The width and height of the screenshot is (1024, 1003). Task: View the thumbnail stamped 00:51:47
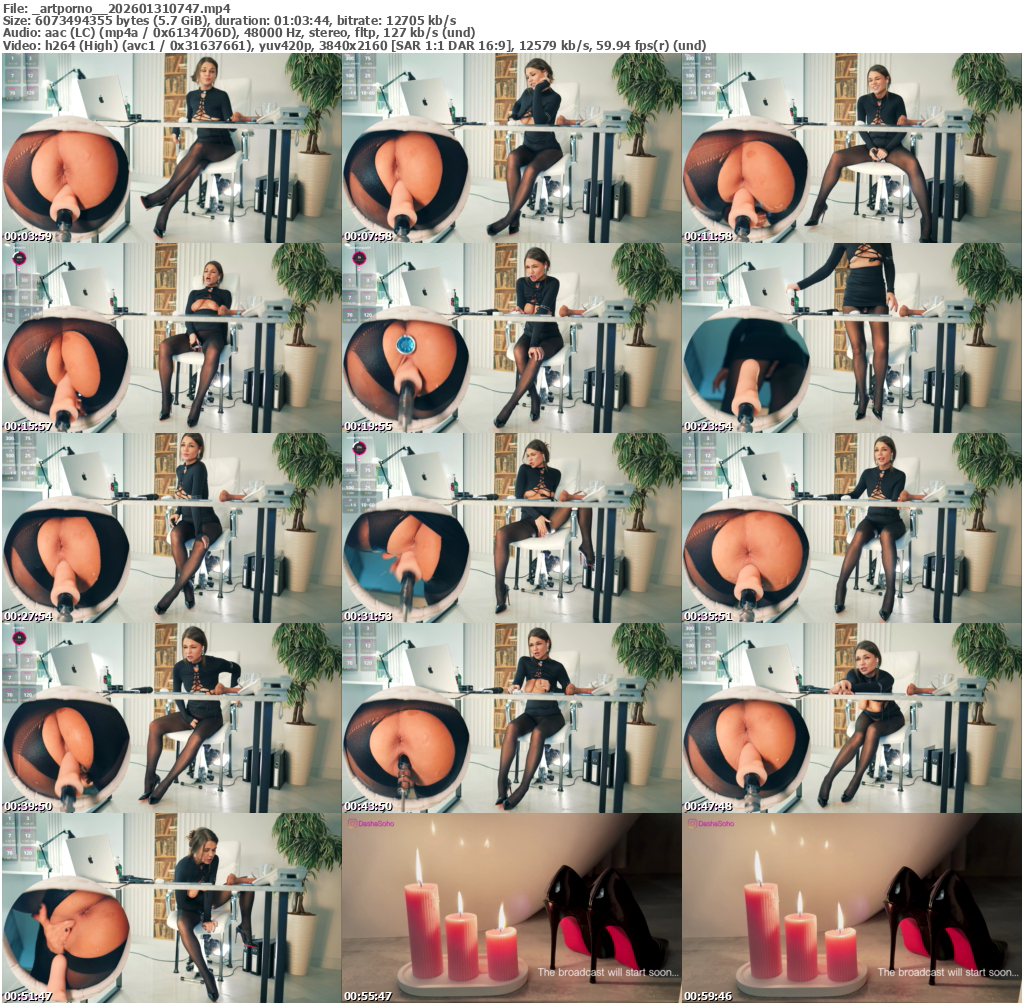[172, 908]
